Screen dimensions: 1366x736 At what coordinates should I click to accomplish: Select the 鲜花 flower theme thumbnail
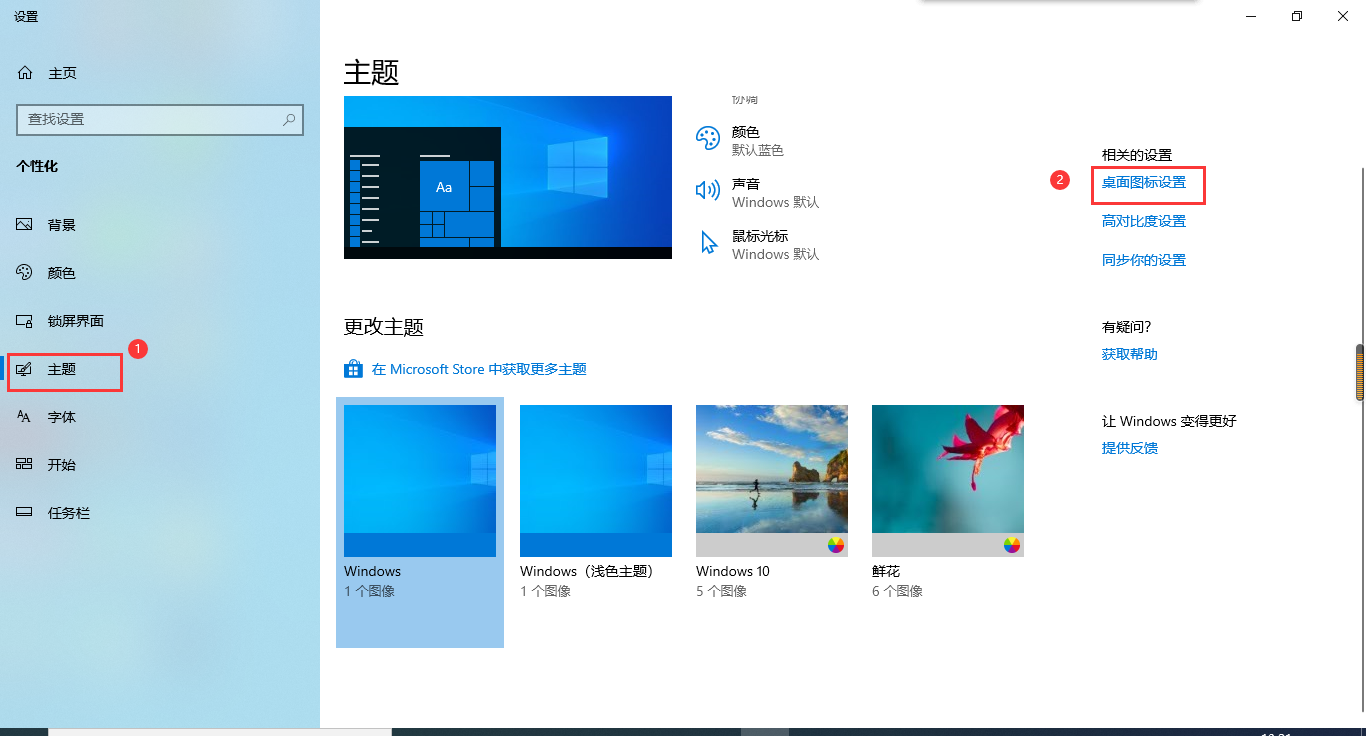tap(948, 481)
